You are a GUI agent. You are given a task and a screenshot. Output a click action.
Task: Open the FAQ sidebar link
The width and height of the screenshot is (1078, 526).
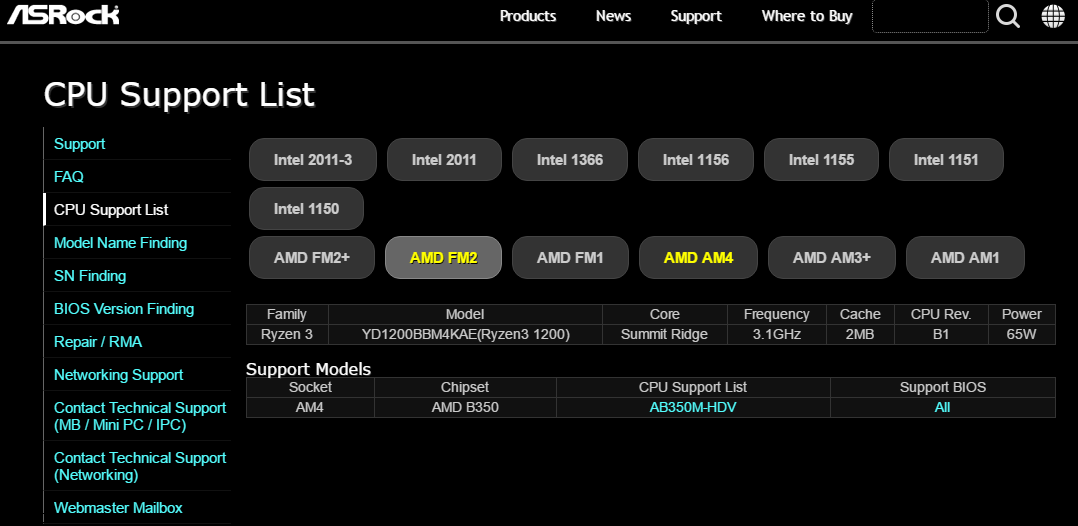click(x=69, y=177)
